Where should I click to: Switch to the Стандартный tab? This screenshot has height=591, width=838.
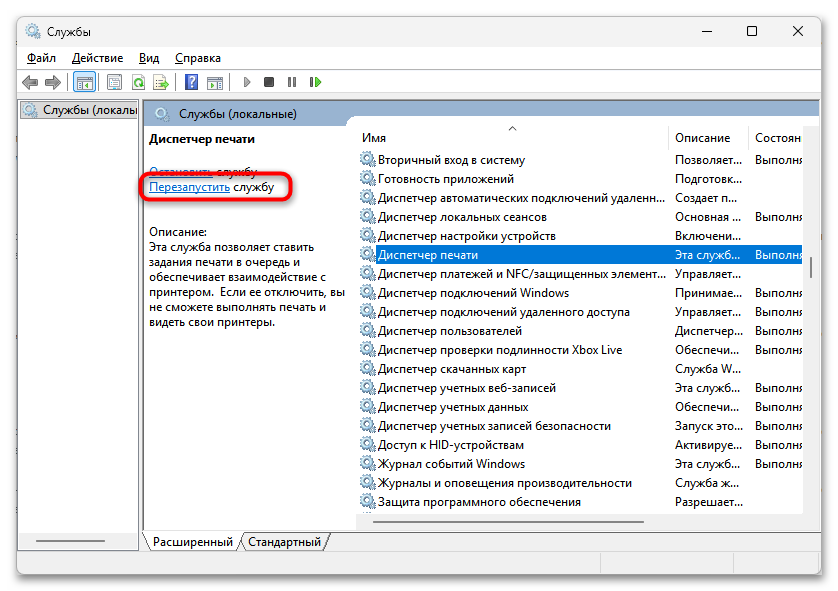click(284, 542)
